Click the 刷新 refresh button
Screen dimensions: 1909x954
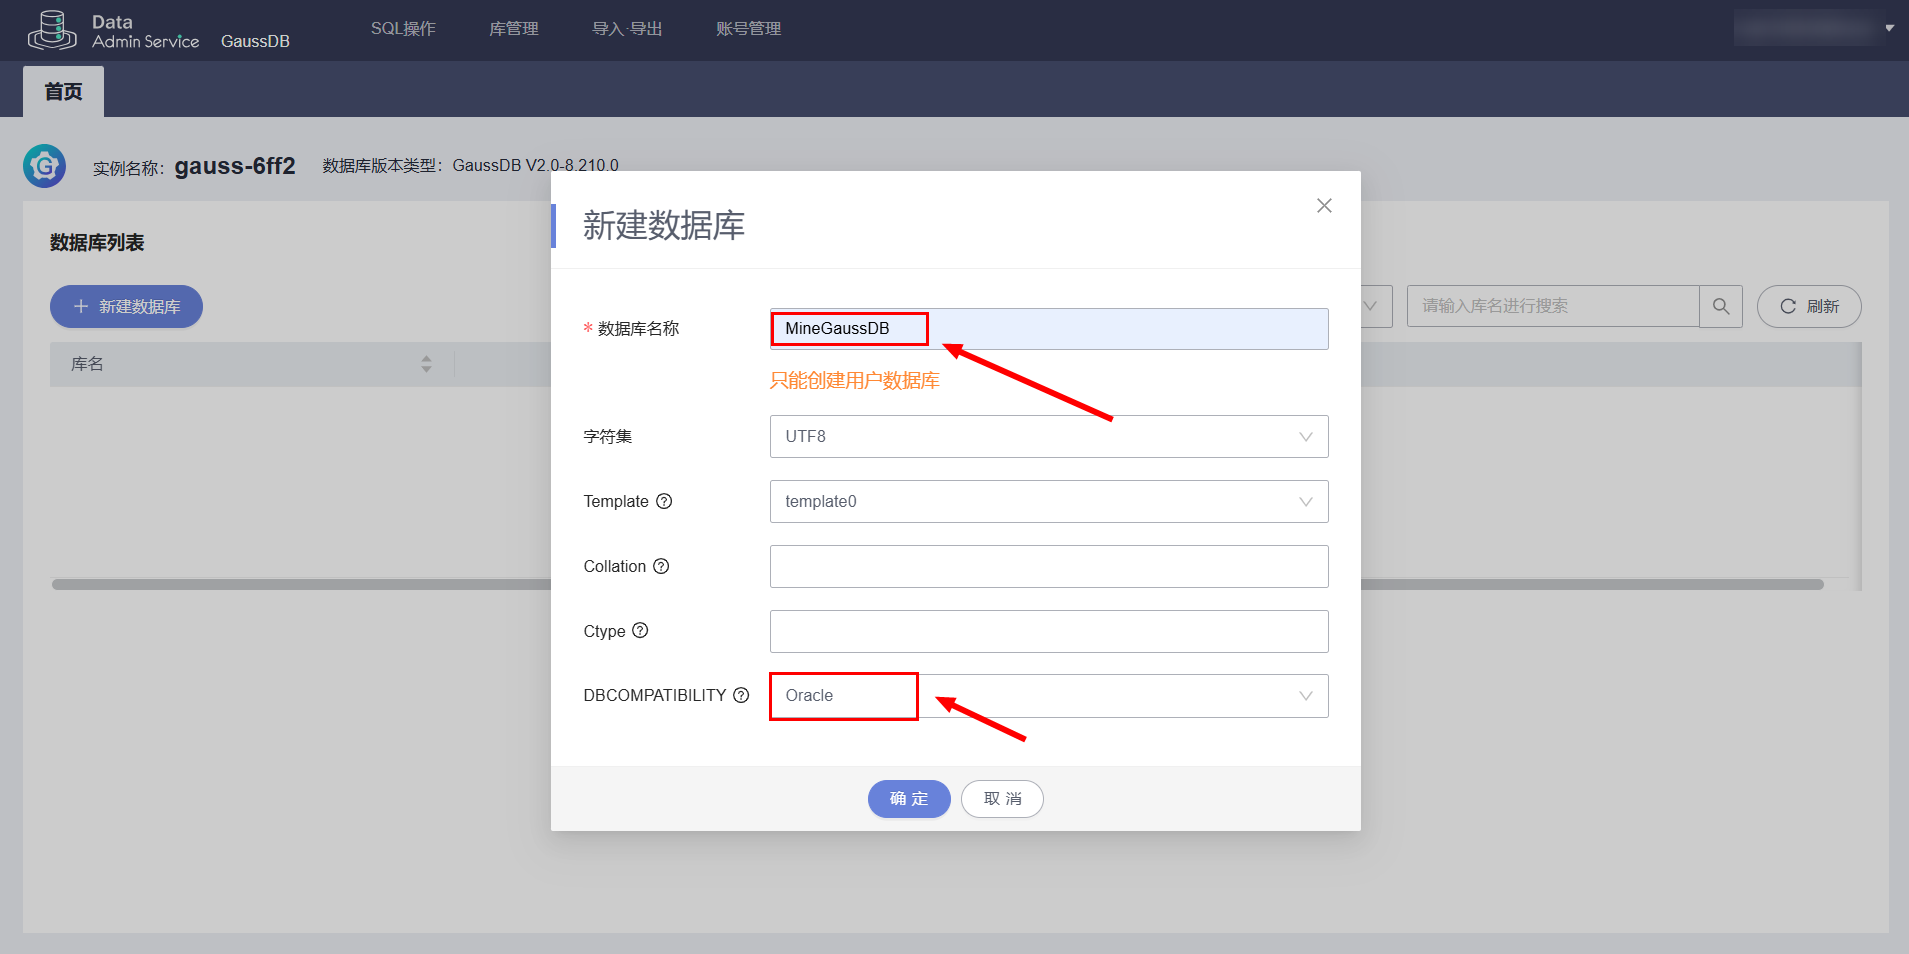click(1809, 307)
